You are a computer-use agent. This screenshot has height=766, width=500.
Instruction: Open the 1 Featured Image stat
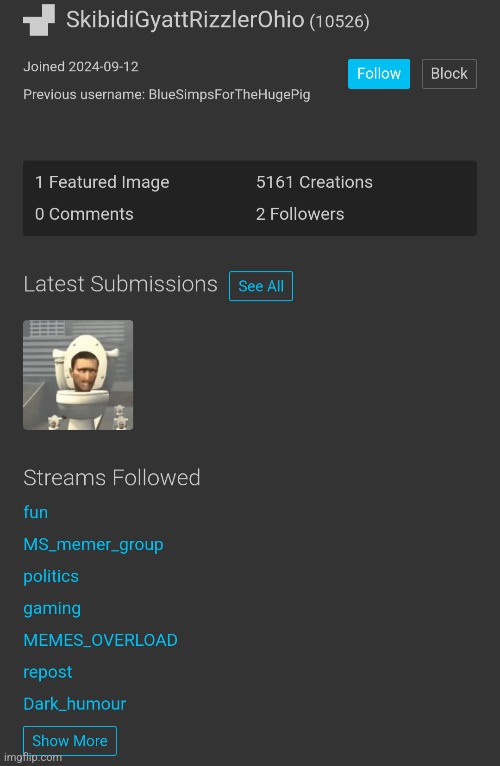click(x=102, y=182)
